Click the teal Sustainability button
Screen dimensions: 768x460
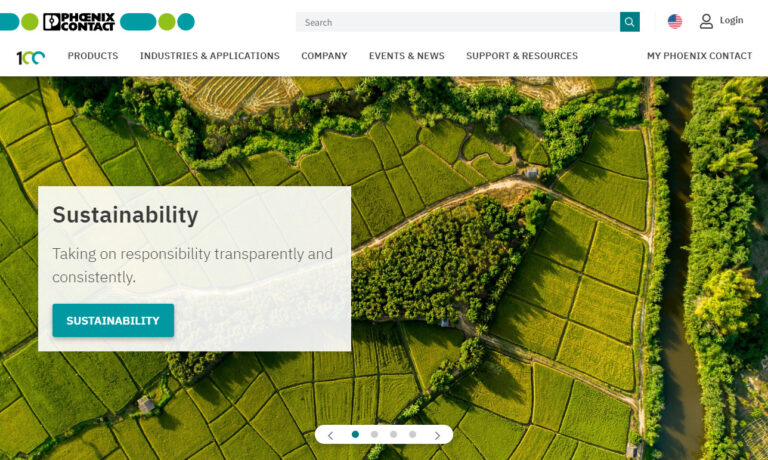(x=113, y=320)
